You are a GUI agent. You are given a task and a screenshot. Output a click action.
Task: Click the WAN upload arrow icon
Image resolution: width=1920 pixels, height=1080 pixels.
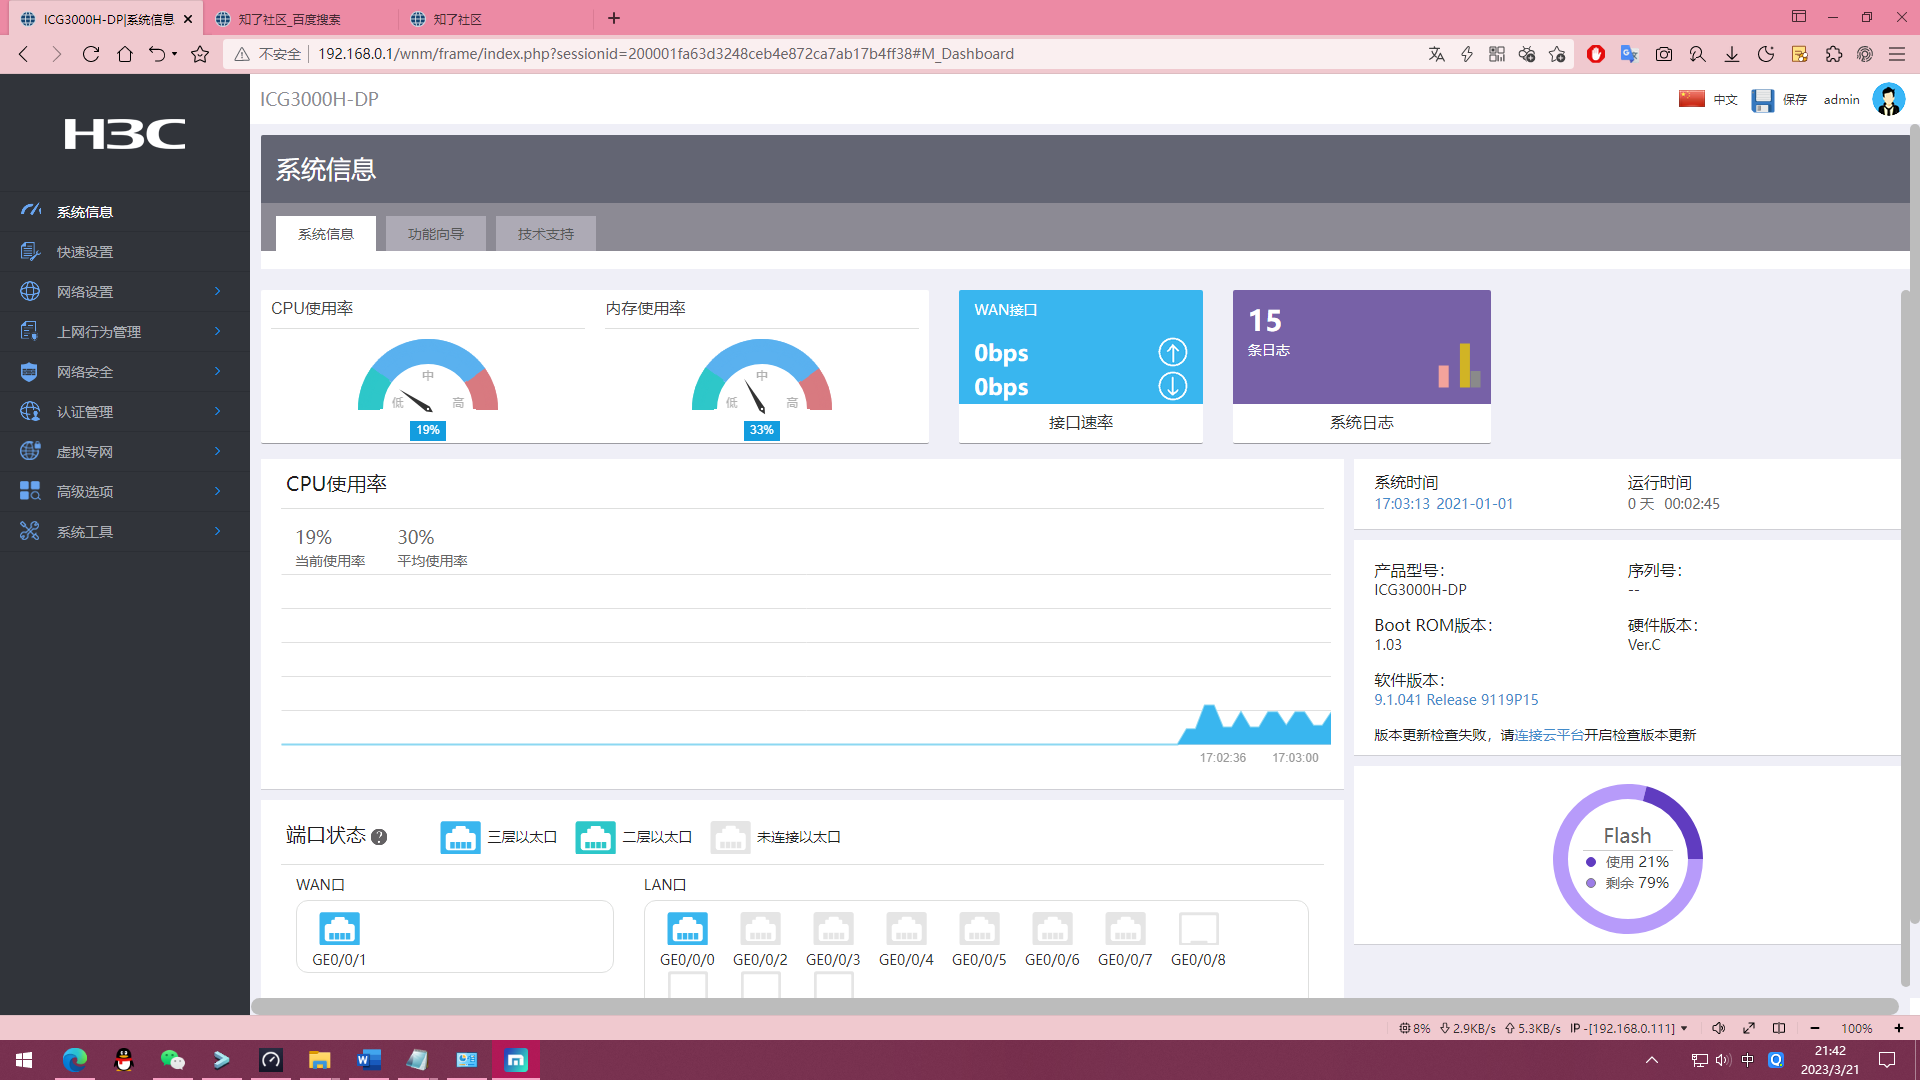(x=1172, y=352)
